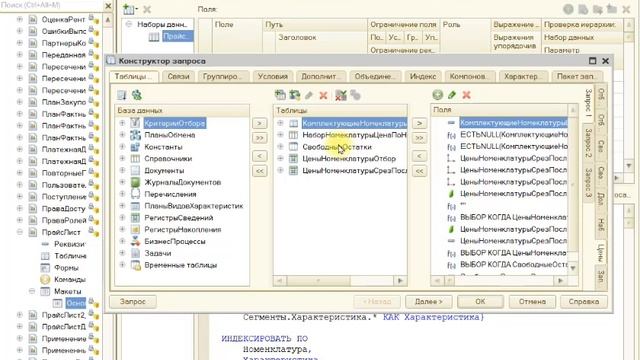Select the vertical Запрос 3 tab
The width and height of the screenshot is (640, 360).
pyautogui.click(x=588, y=182)
